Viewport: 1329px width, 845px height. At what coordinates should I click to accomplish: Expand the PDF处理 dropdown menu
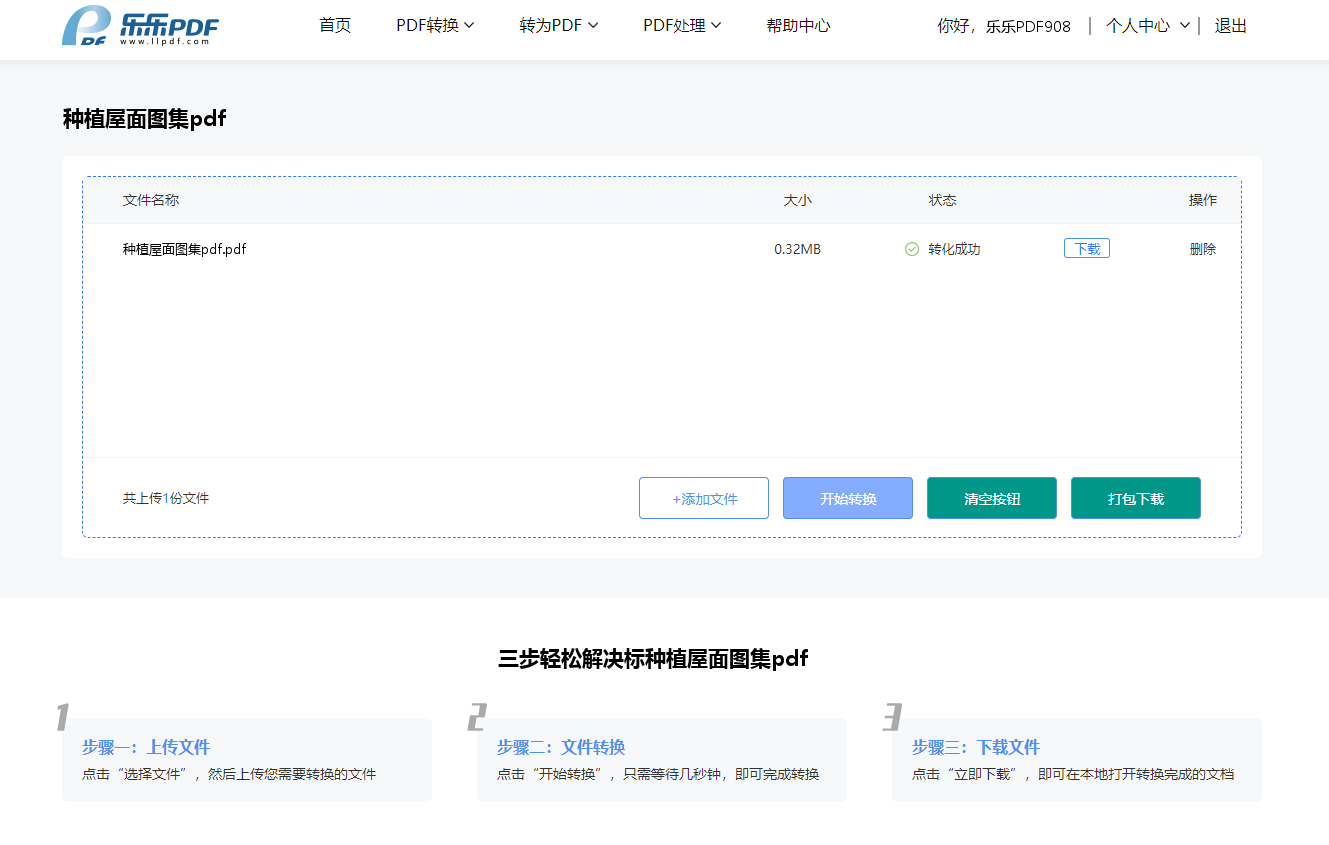pos(682,26)
